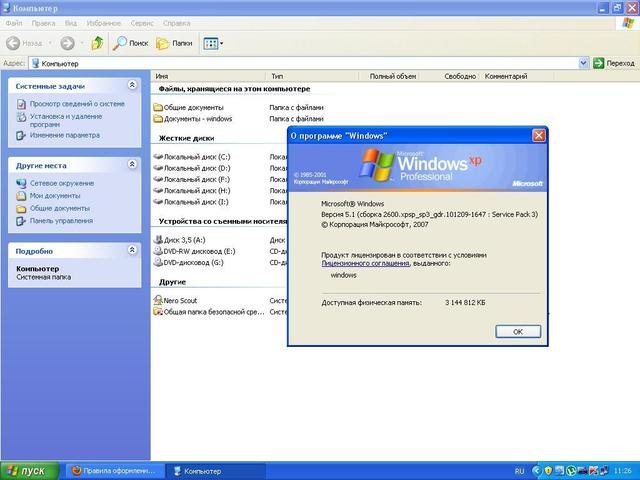
Task: Click Панель управления link in sidebar
Action: point(61,221)
